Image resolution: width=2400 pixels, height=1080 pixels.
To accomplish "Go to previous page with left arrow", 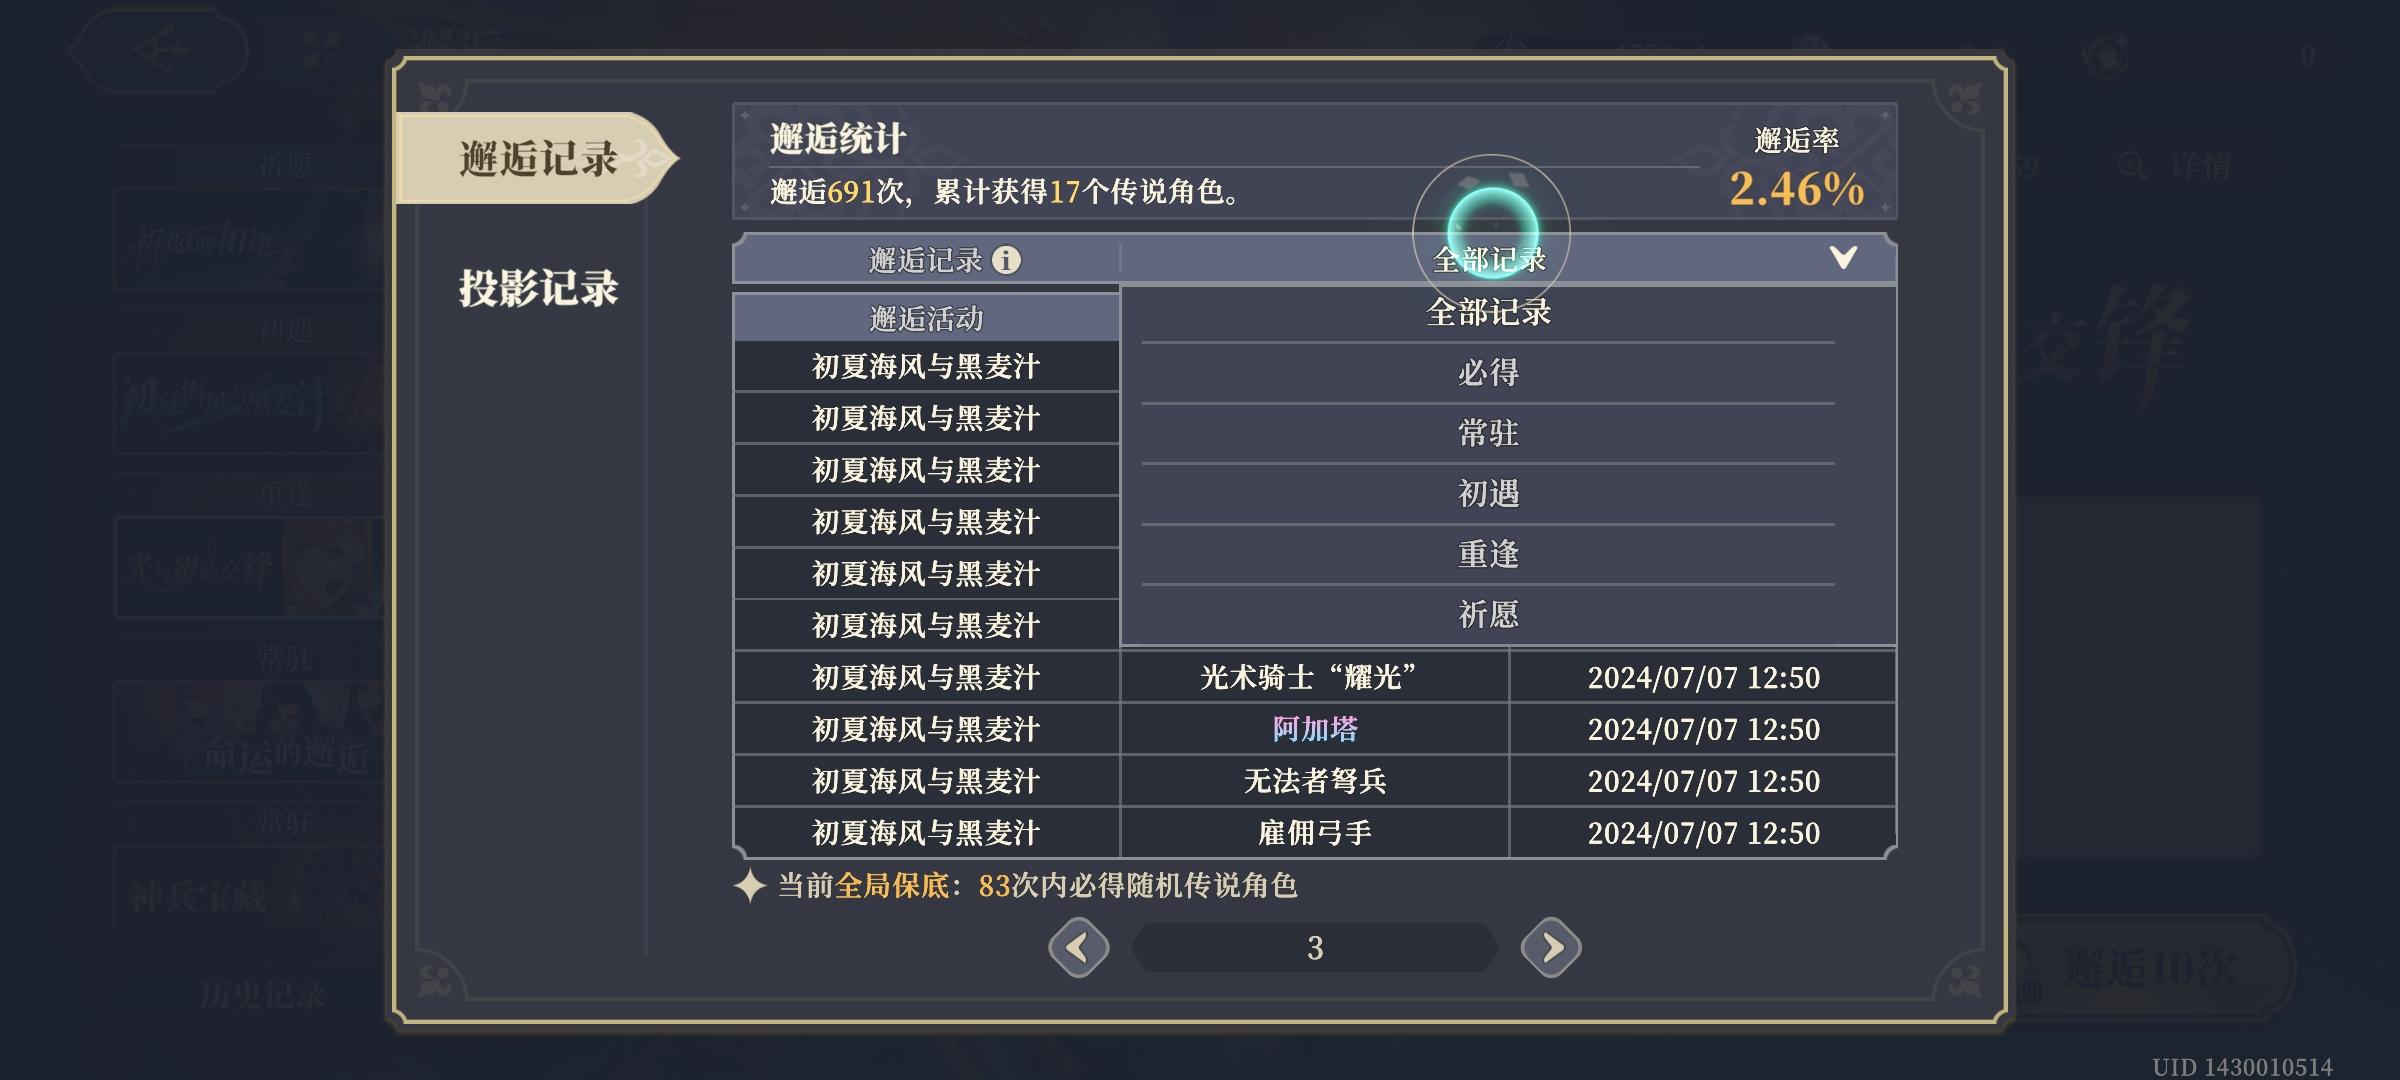I will (x=1078, y=947).
